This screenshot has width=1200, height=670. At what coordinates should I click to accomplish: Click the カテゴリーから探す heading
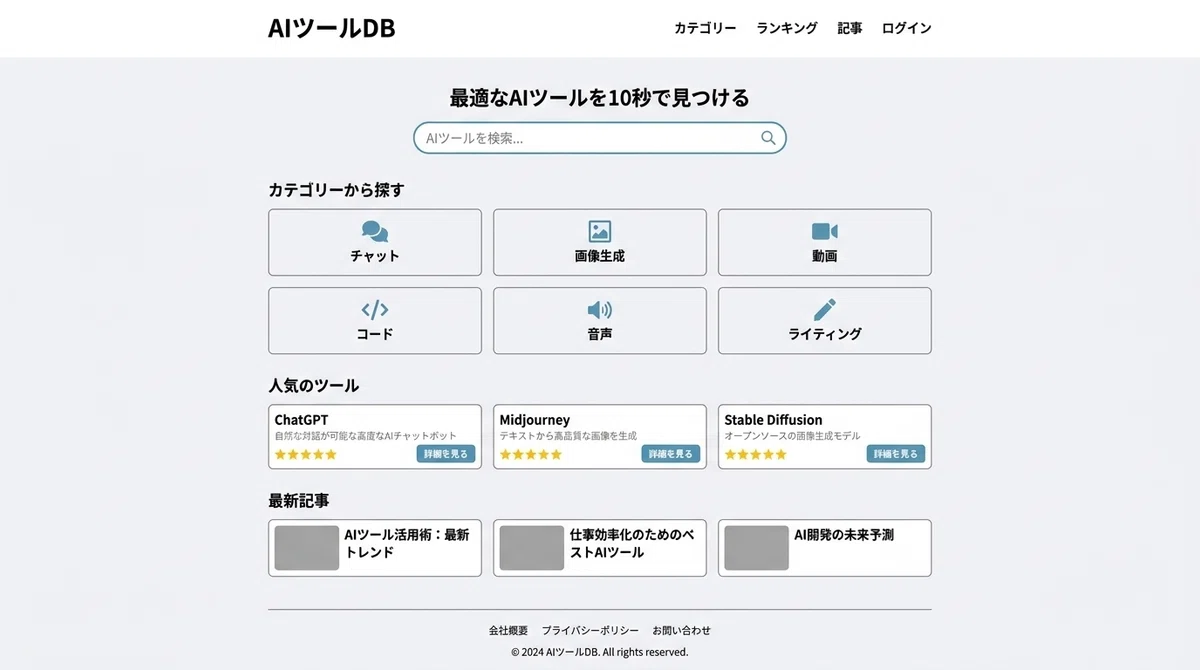pyautogui.click(x=336, y=190)
